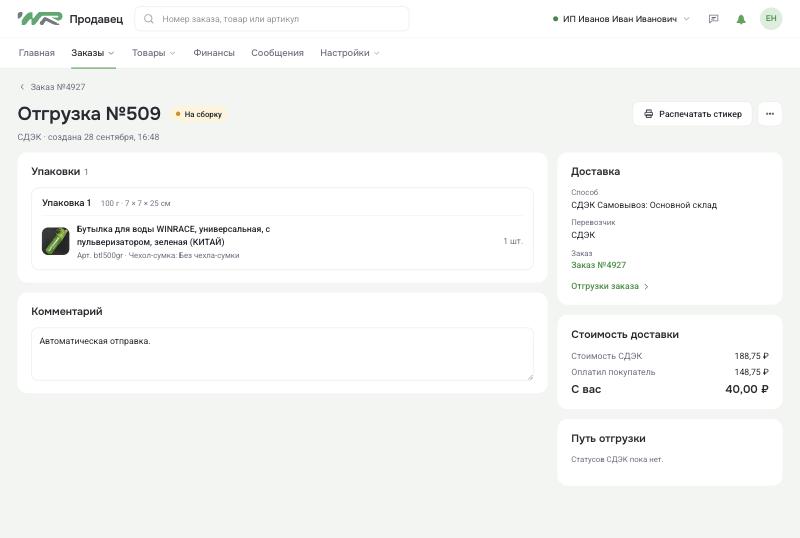Click the 148,75 ₽ Оплатил покупатель value
This screenshot has width=800, height=538.
(x=752, y=372)
